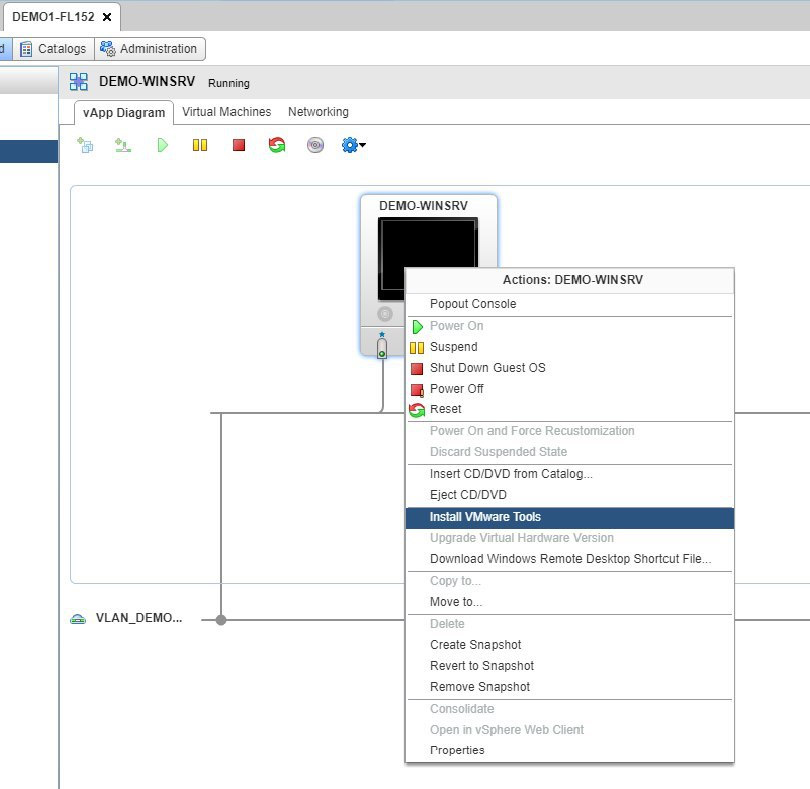Choose Move to... in the context menu
The width and height of the screenshot is (810, 789).
570,602
